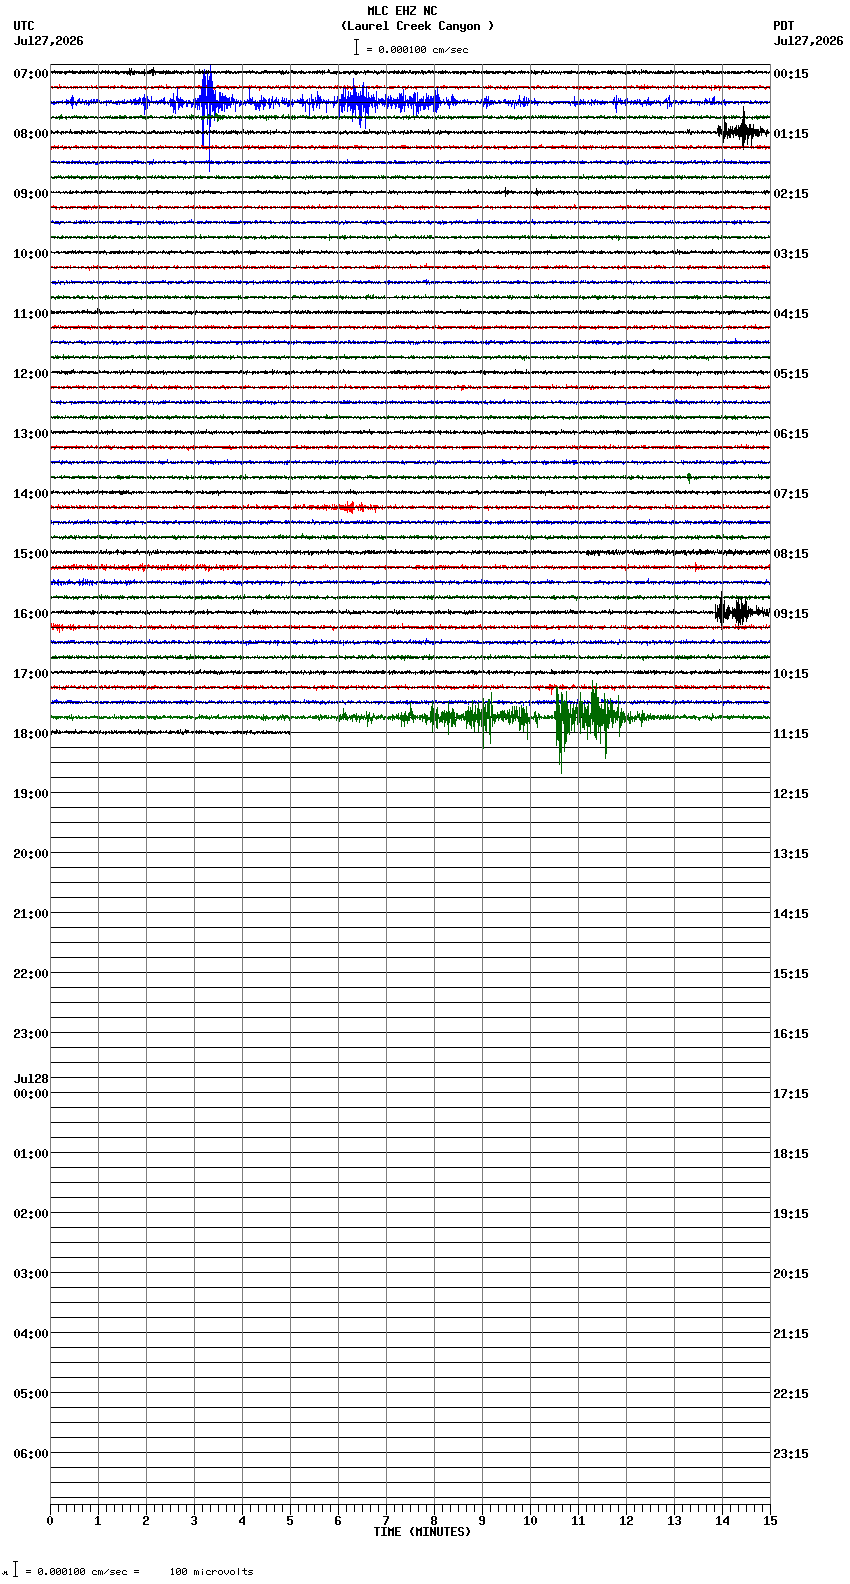Click the 06:00 UTC row label
This screenshot has height=1584, width=850.
31,1454
